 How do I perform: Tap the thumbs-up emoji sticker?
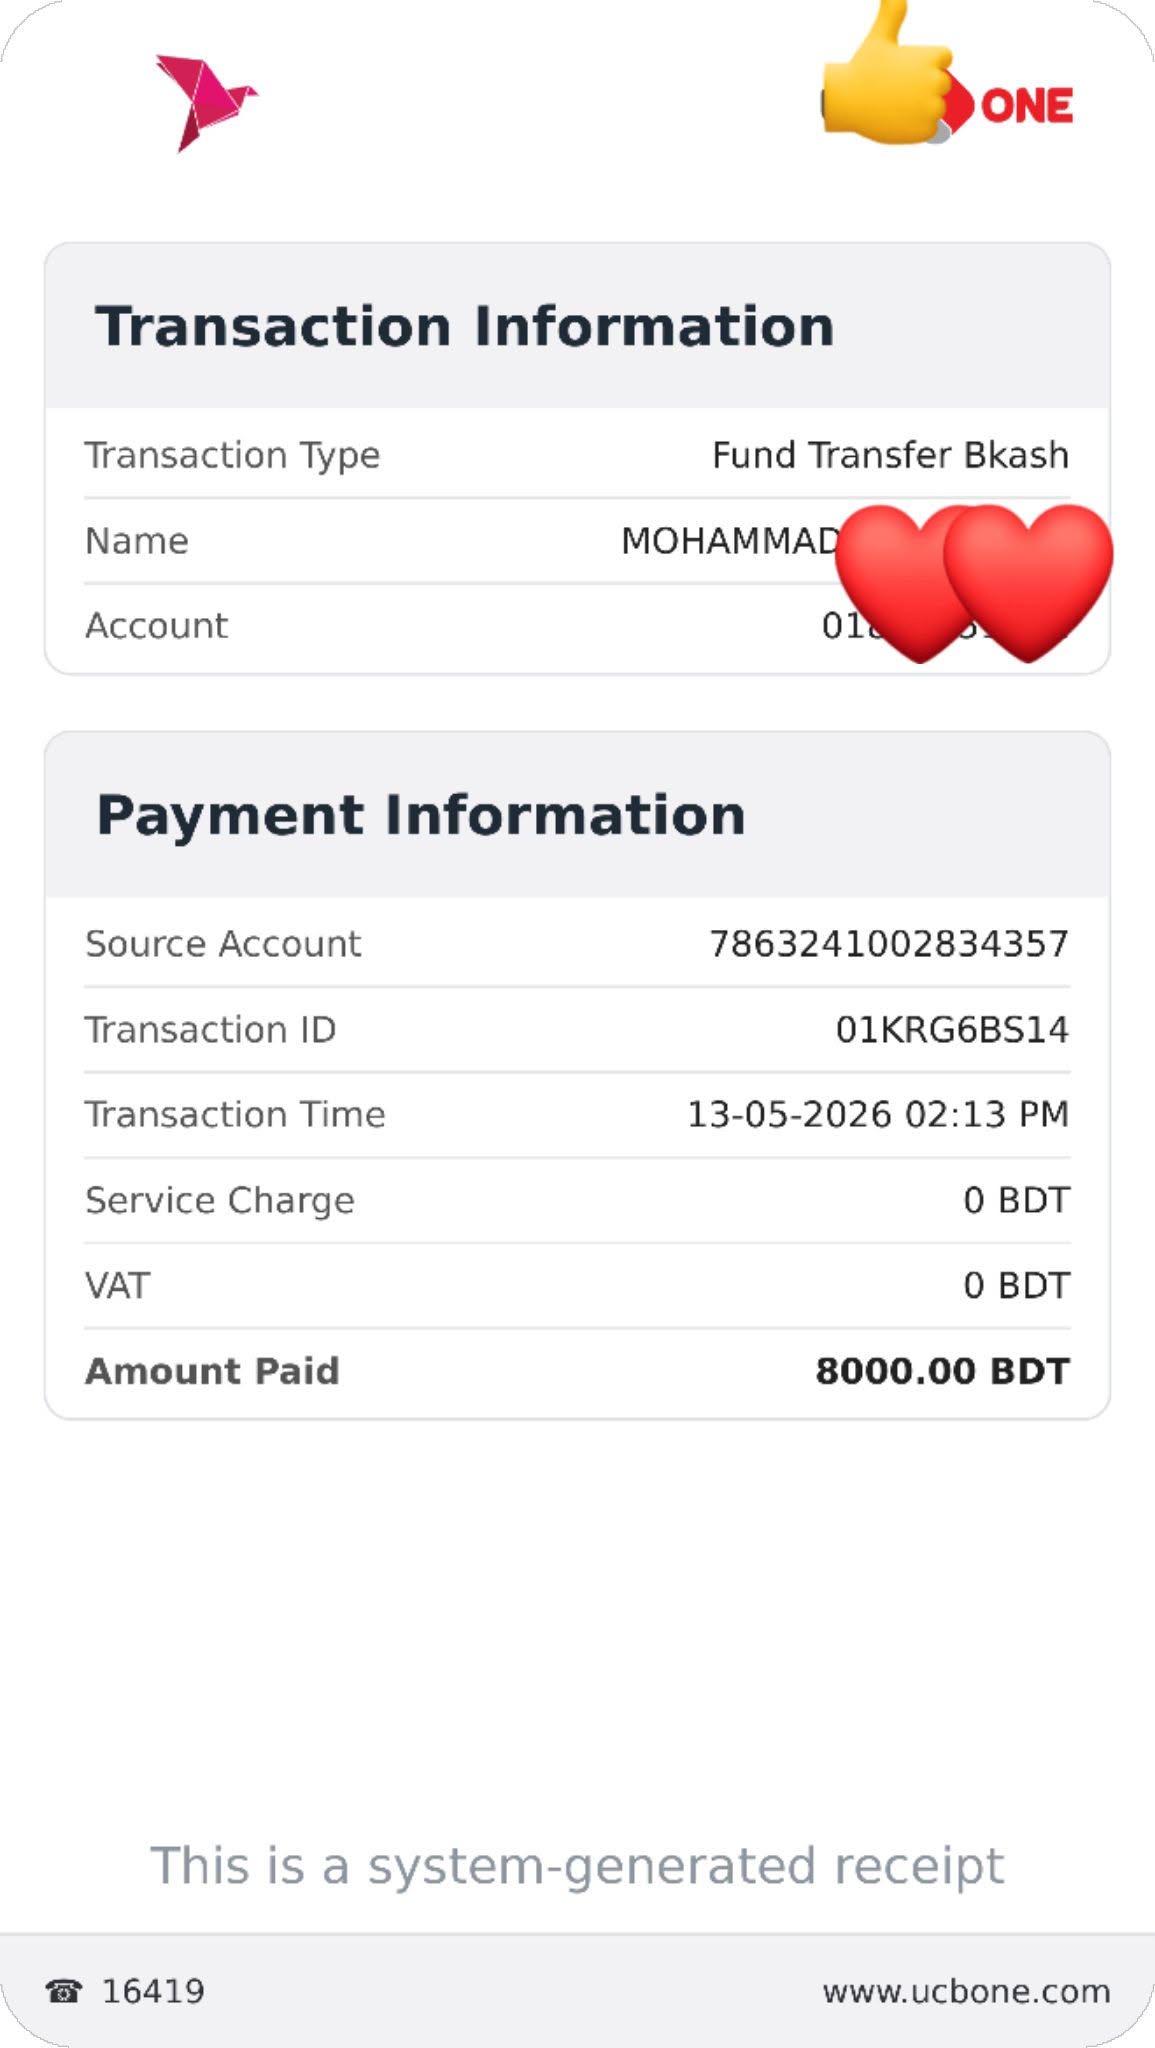pyautogui.click(x=884, y=72)
